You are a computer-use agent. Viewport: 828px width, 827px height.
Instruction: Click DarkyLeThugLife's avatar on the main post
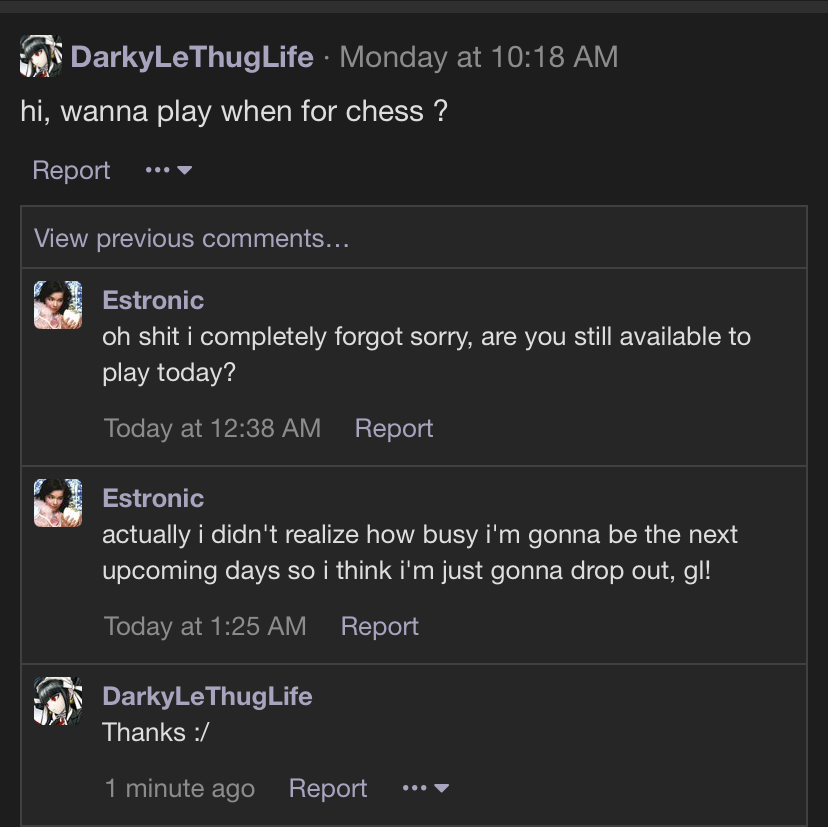point(41,57)
